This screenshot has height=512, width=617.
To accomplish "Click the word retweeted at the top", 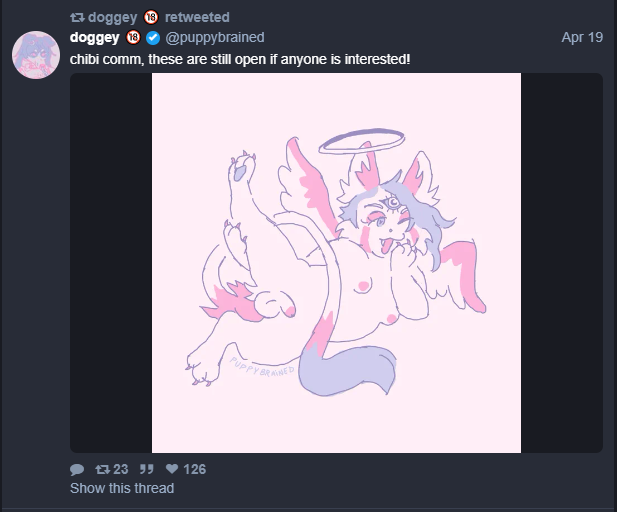I will point(197,17).
